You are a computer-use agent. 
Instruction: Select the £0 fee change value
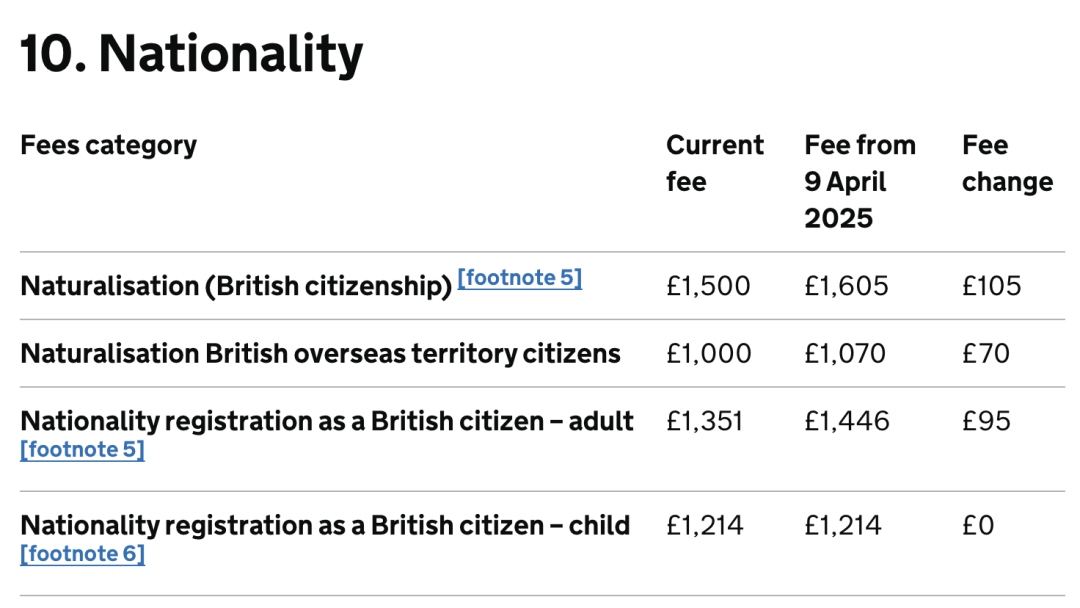tap(978, 525)
